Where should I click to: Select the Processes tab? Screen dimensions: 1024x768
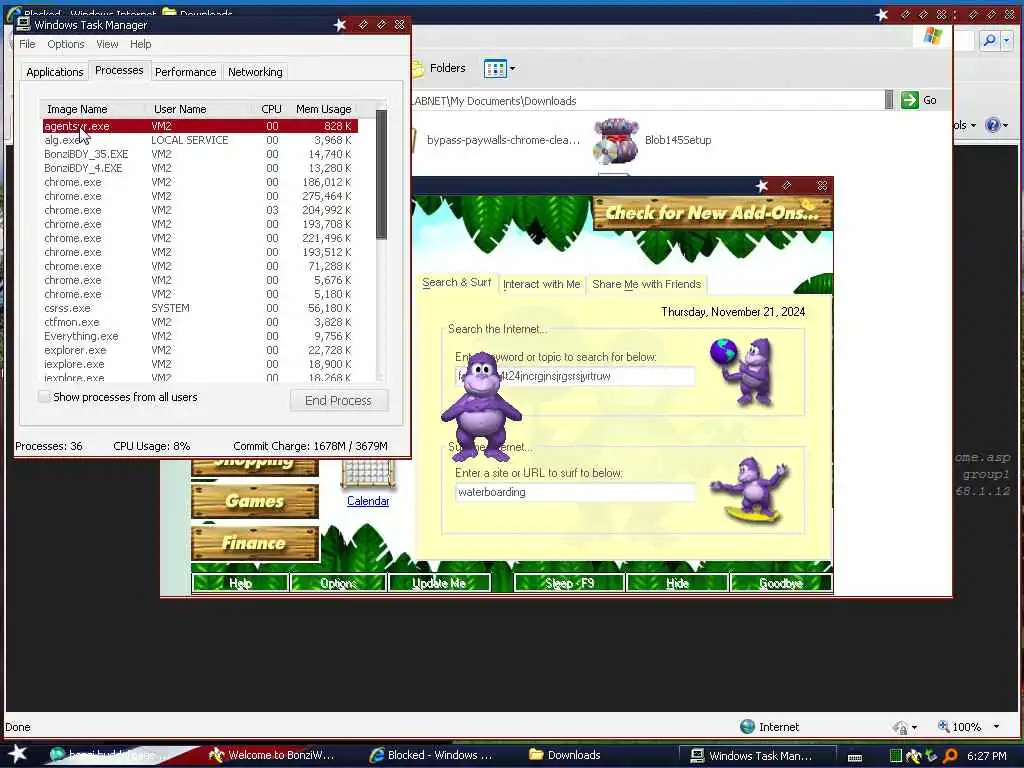[119, 71]
